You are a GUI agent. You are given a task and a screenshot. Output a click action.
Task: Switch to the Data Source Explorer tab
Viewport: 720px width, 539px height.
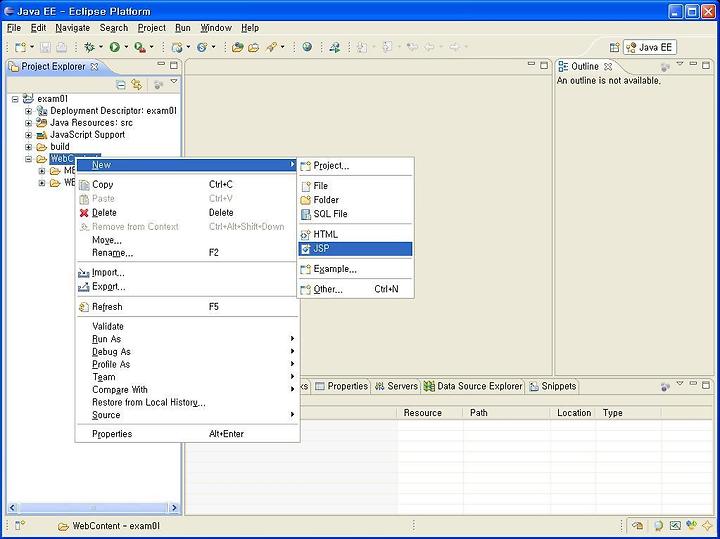tap(473, 387)
